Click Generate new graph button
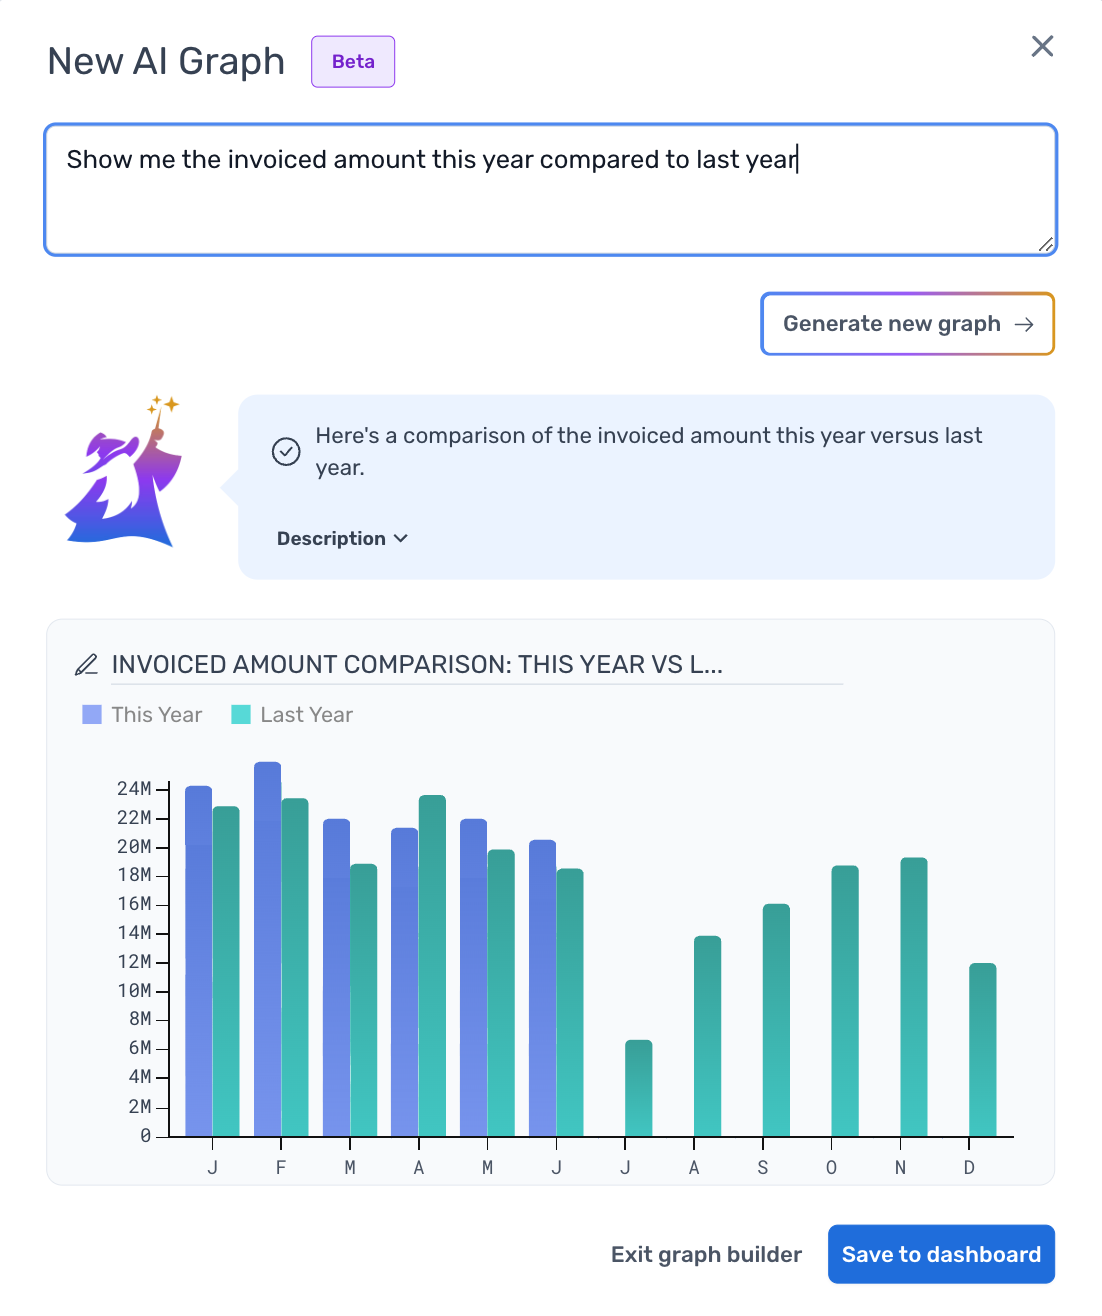This screenshot has height=1316, width=1102. [908, 324]
